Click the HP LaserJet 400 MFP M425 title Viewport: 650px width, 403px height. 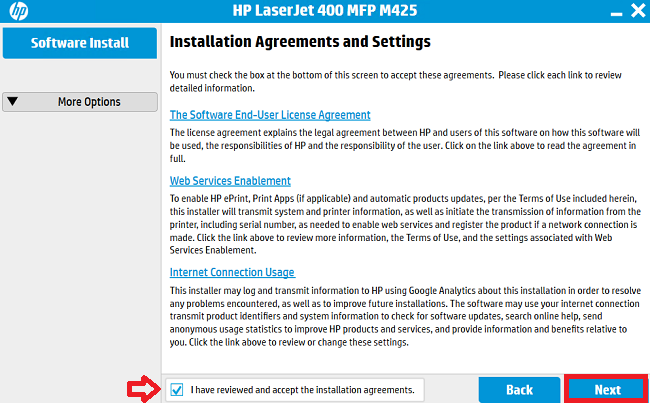click(x=325, y=10)
